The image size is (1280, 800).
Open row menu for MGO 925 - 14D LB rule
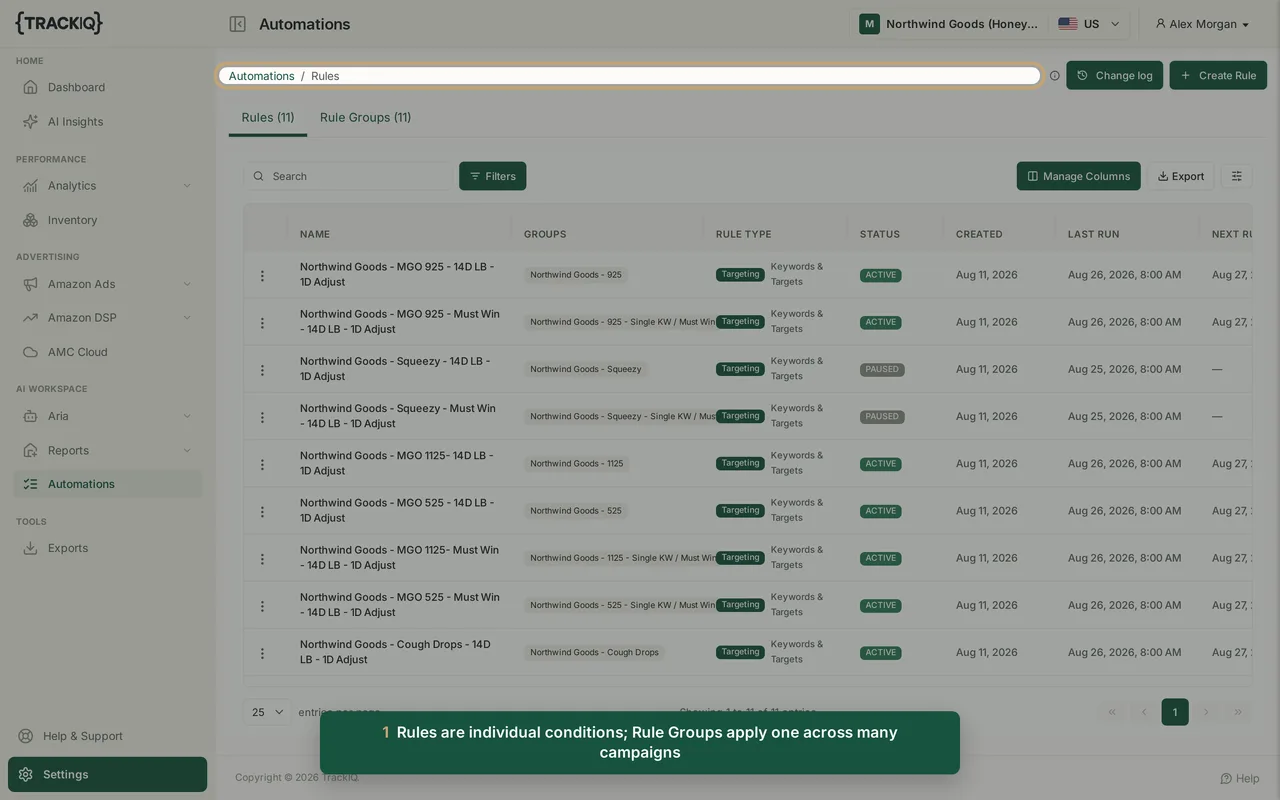[x=262, y=275]
